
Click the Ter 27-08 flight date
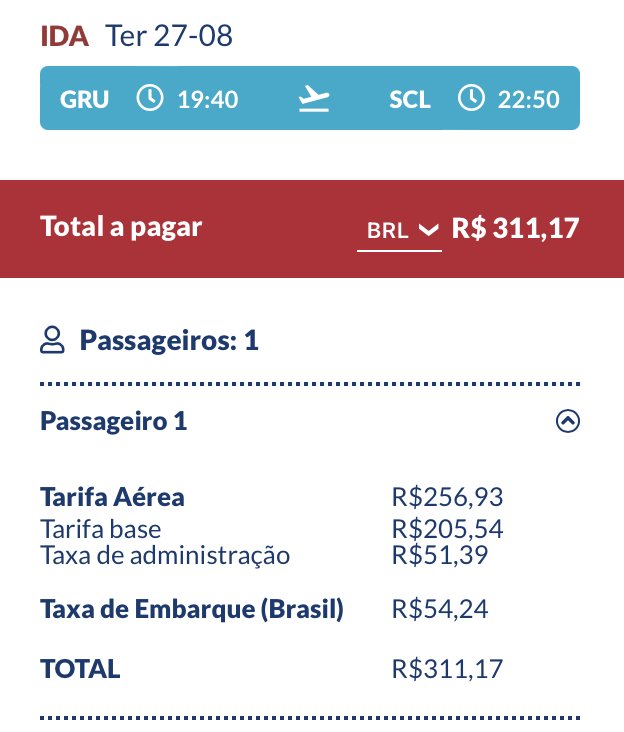pyautogui.click(x=168, y=35)
